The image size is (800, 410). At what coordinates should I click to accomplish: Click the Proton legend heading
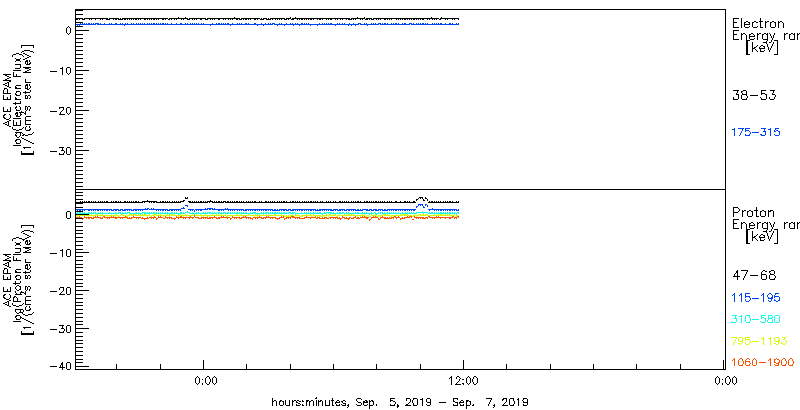click(753, 213)
